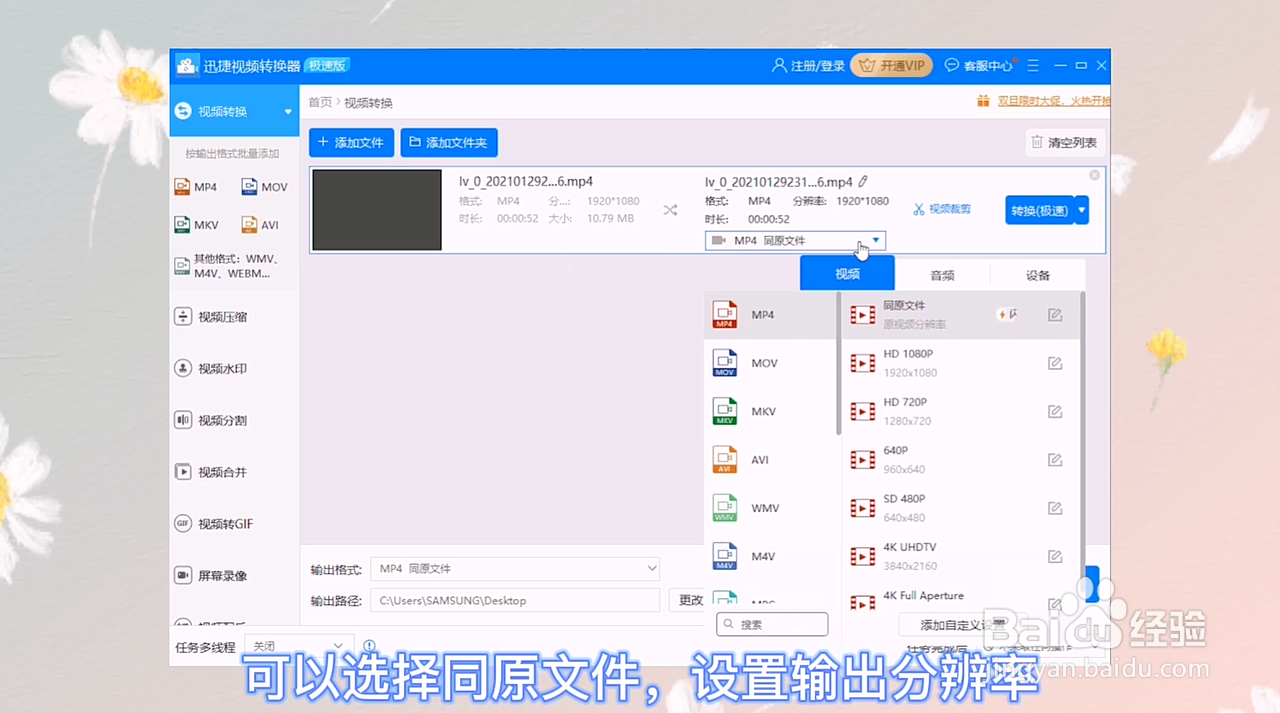Switch to the 视频 tab

point(847,274)
